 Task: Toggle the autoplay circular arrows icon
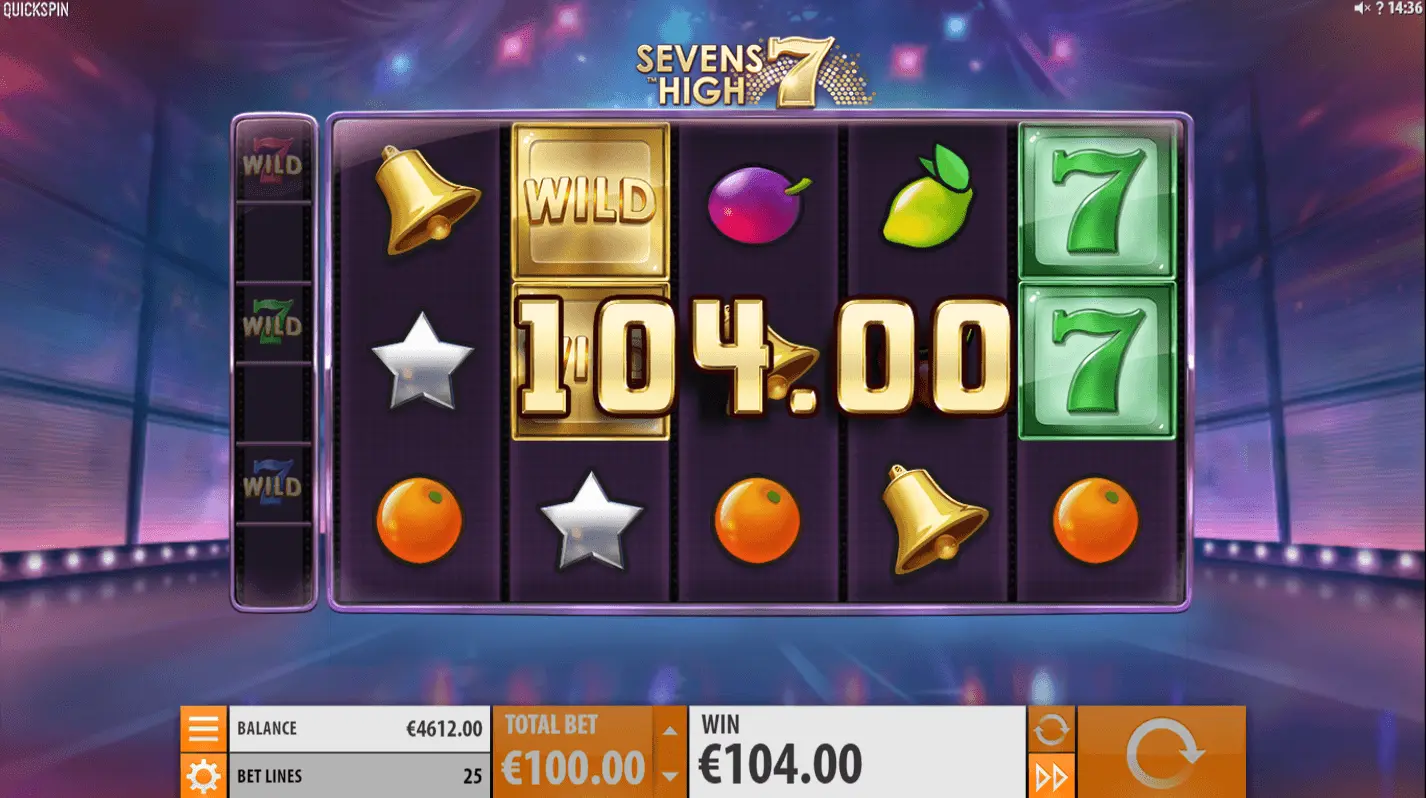pyautogui.click(x=1051, y=729)
